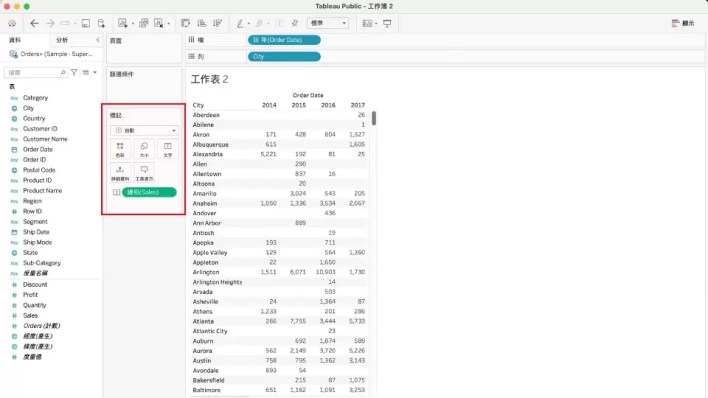Switch to the Analysis tab

click(x=62, y=40)
